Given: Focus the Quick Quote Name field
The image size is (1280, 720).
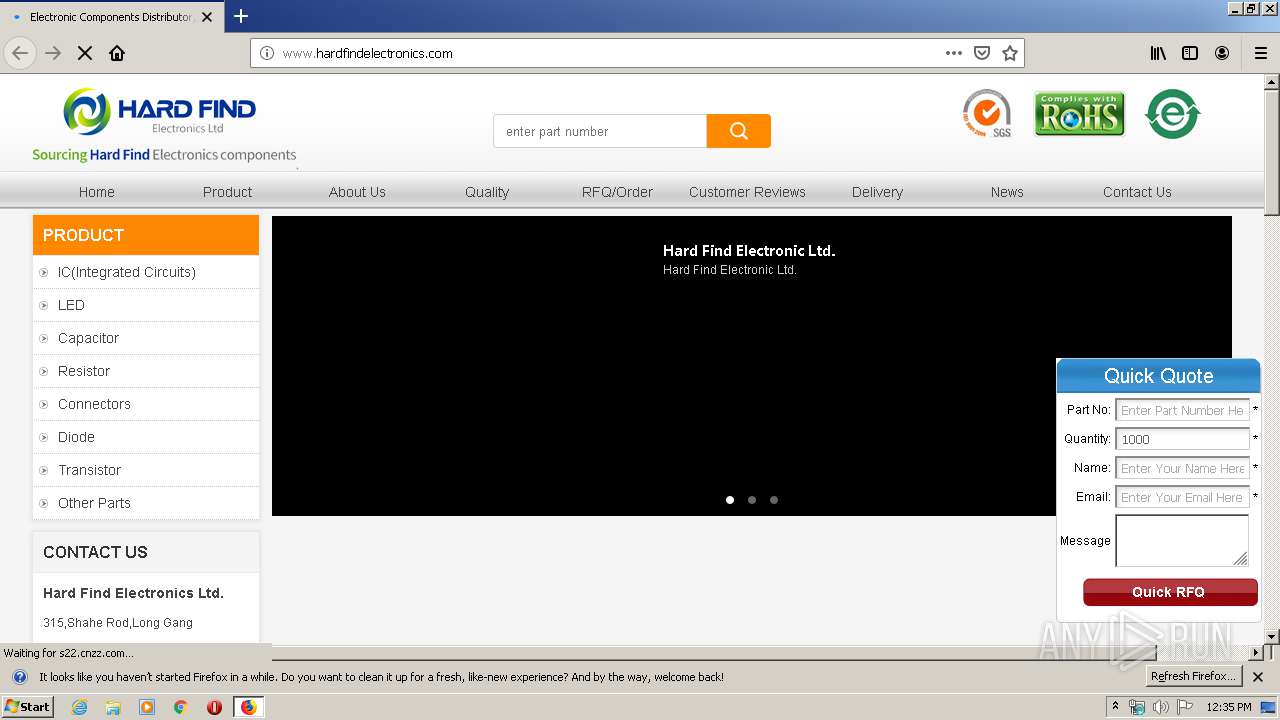Looking at the screenshot, I should (1182, 468).
